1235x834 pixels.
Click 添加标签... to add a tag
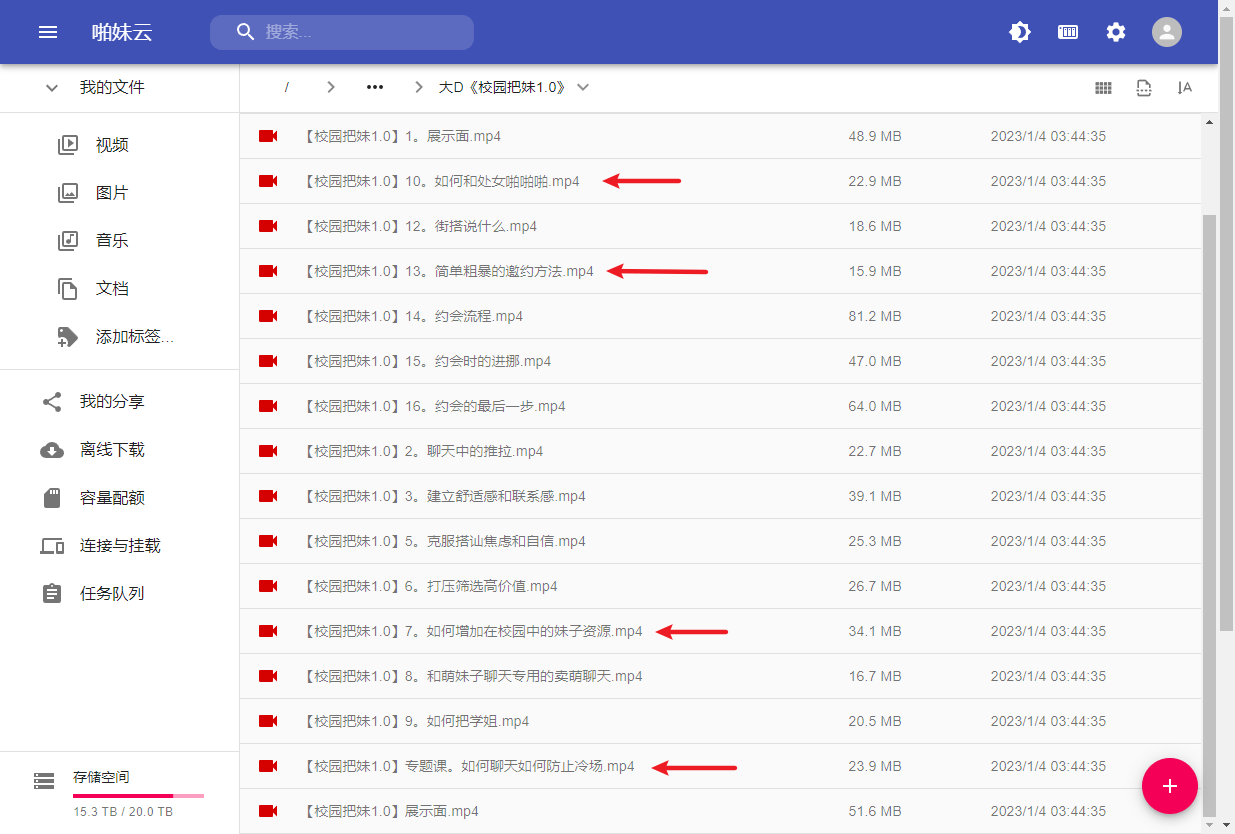pos(134,337)
